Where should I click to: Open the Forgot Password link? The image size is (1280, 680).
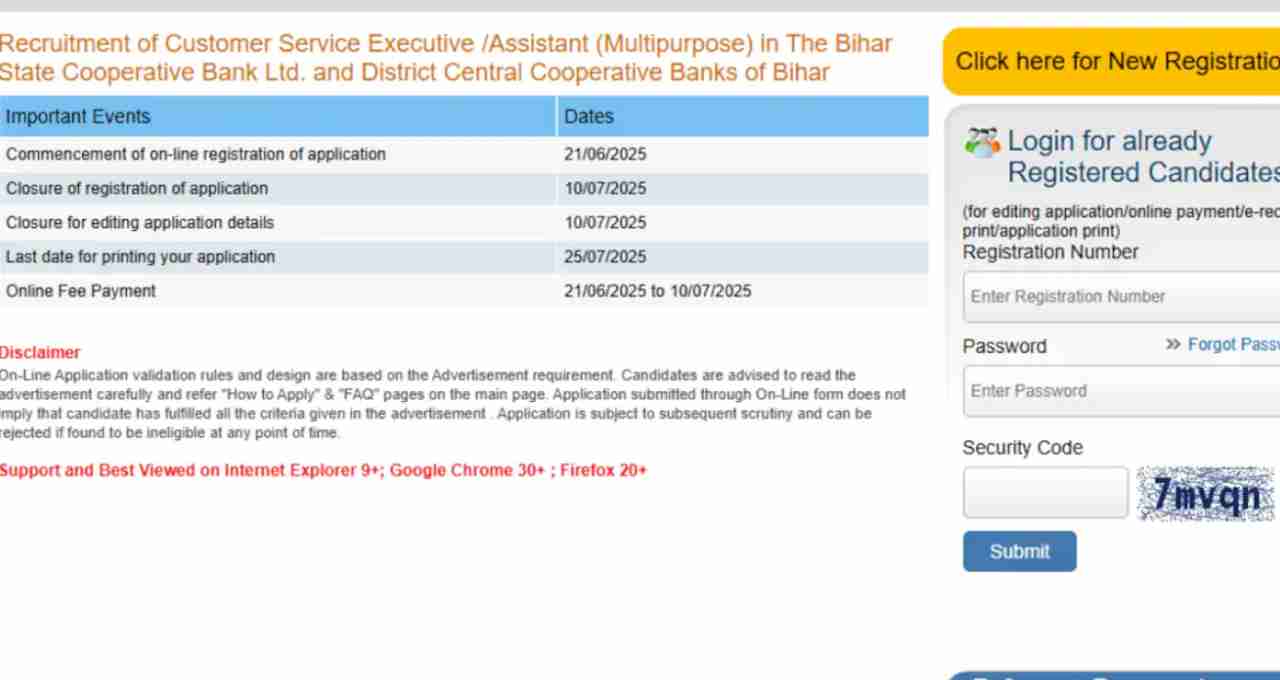click(1233, 344)
